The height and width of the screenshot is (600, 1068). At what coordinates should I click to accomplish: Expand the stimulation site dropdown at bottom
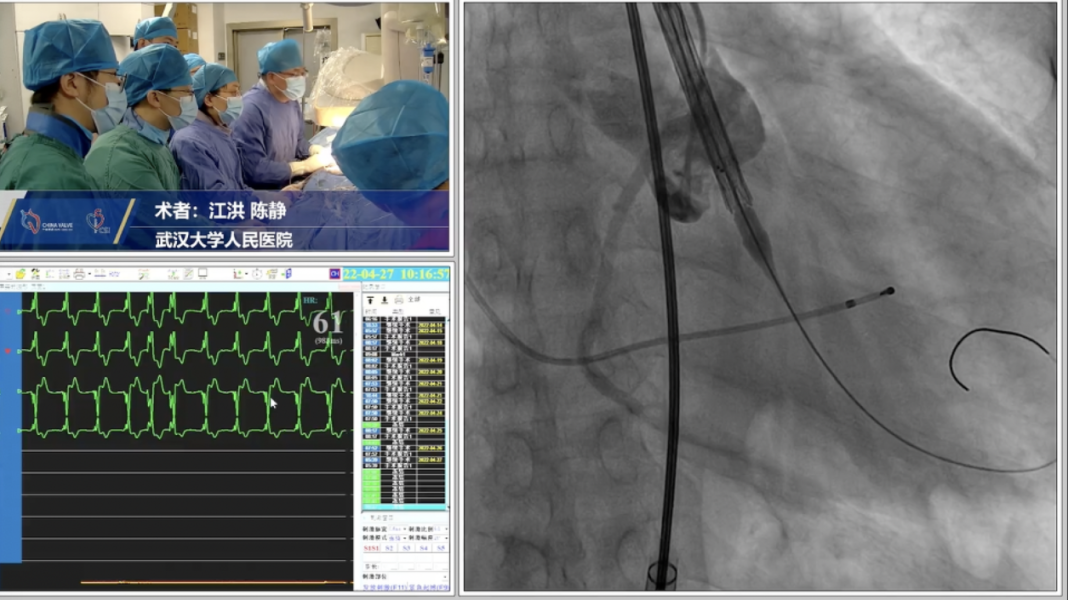[x=444, y=576]
